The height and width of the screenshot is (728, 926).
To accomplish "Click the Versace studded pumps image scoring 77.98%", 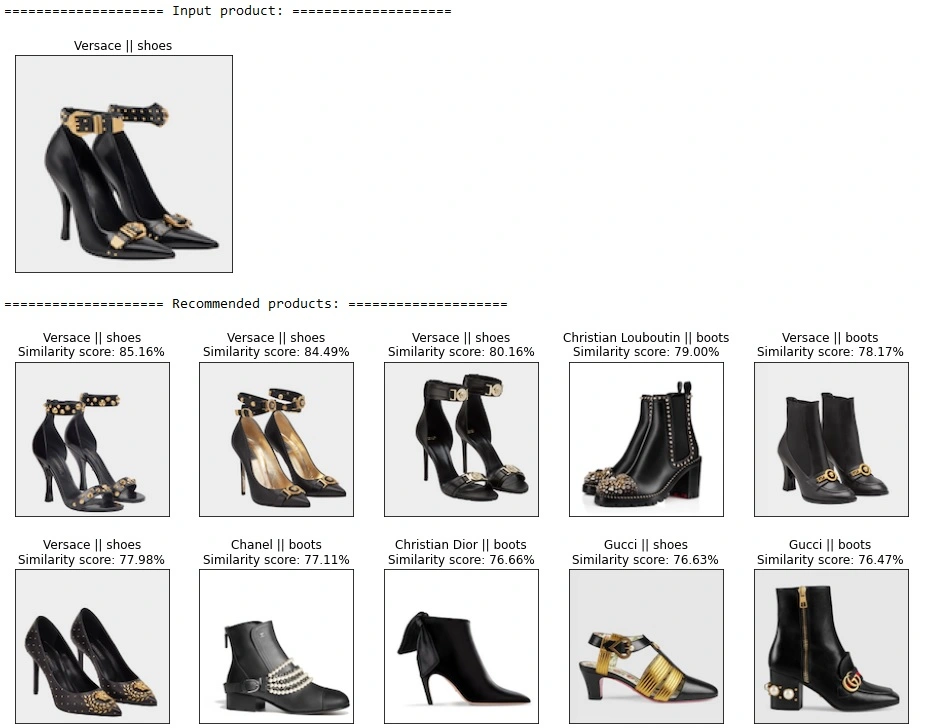I will (92, 646).
